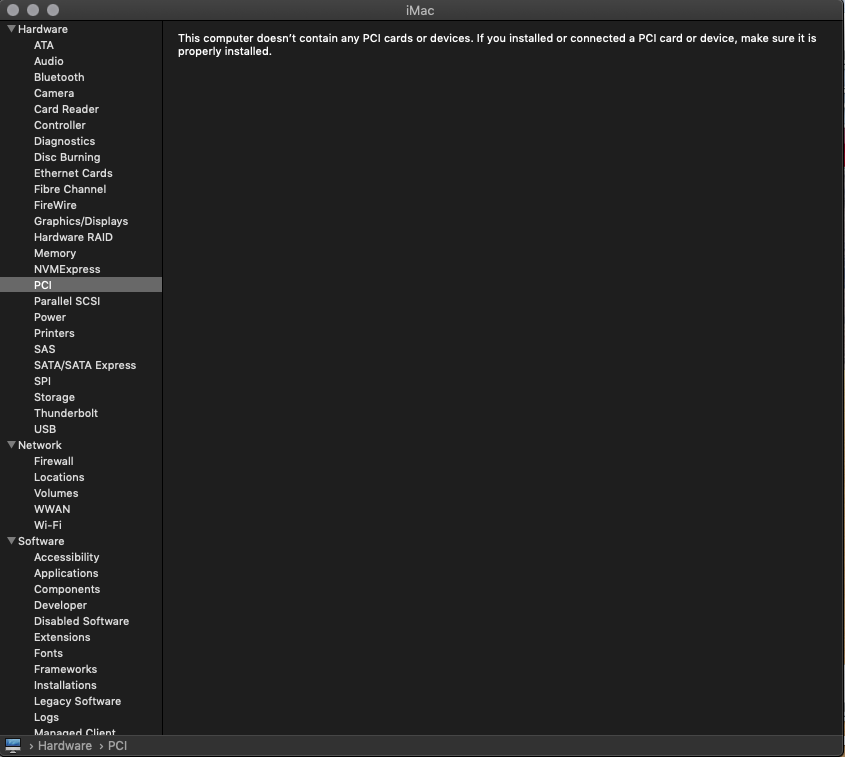845x757 pixels.
Task: Collapse the Hardware section triangle
Action: [11, 29]
